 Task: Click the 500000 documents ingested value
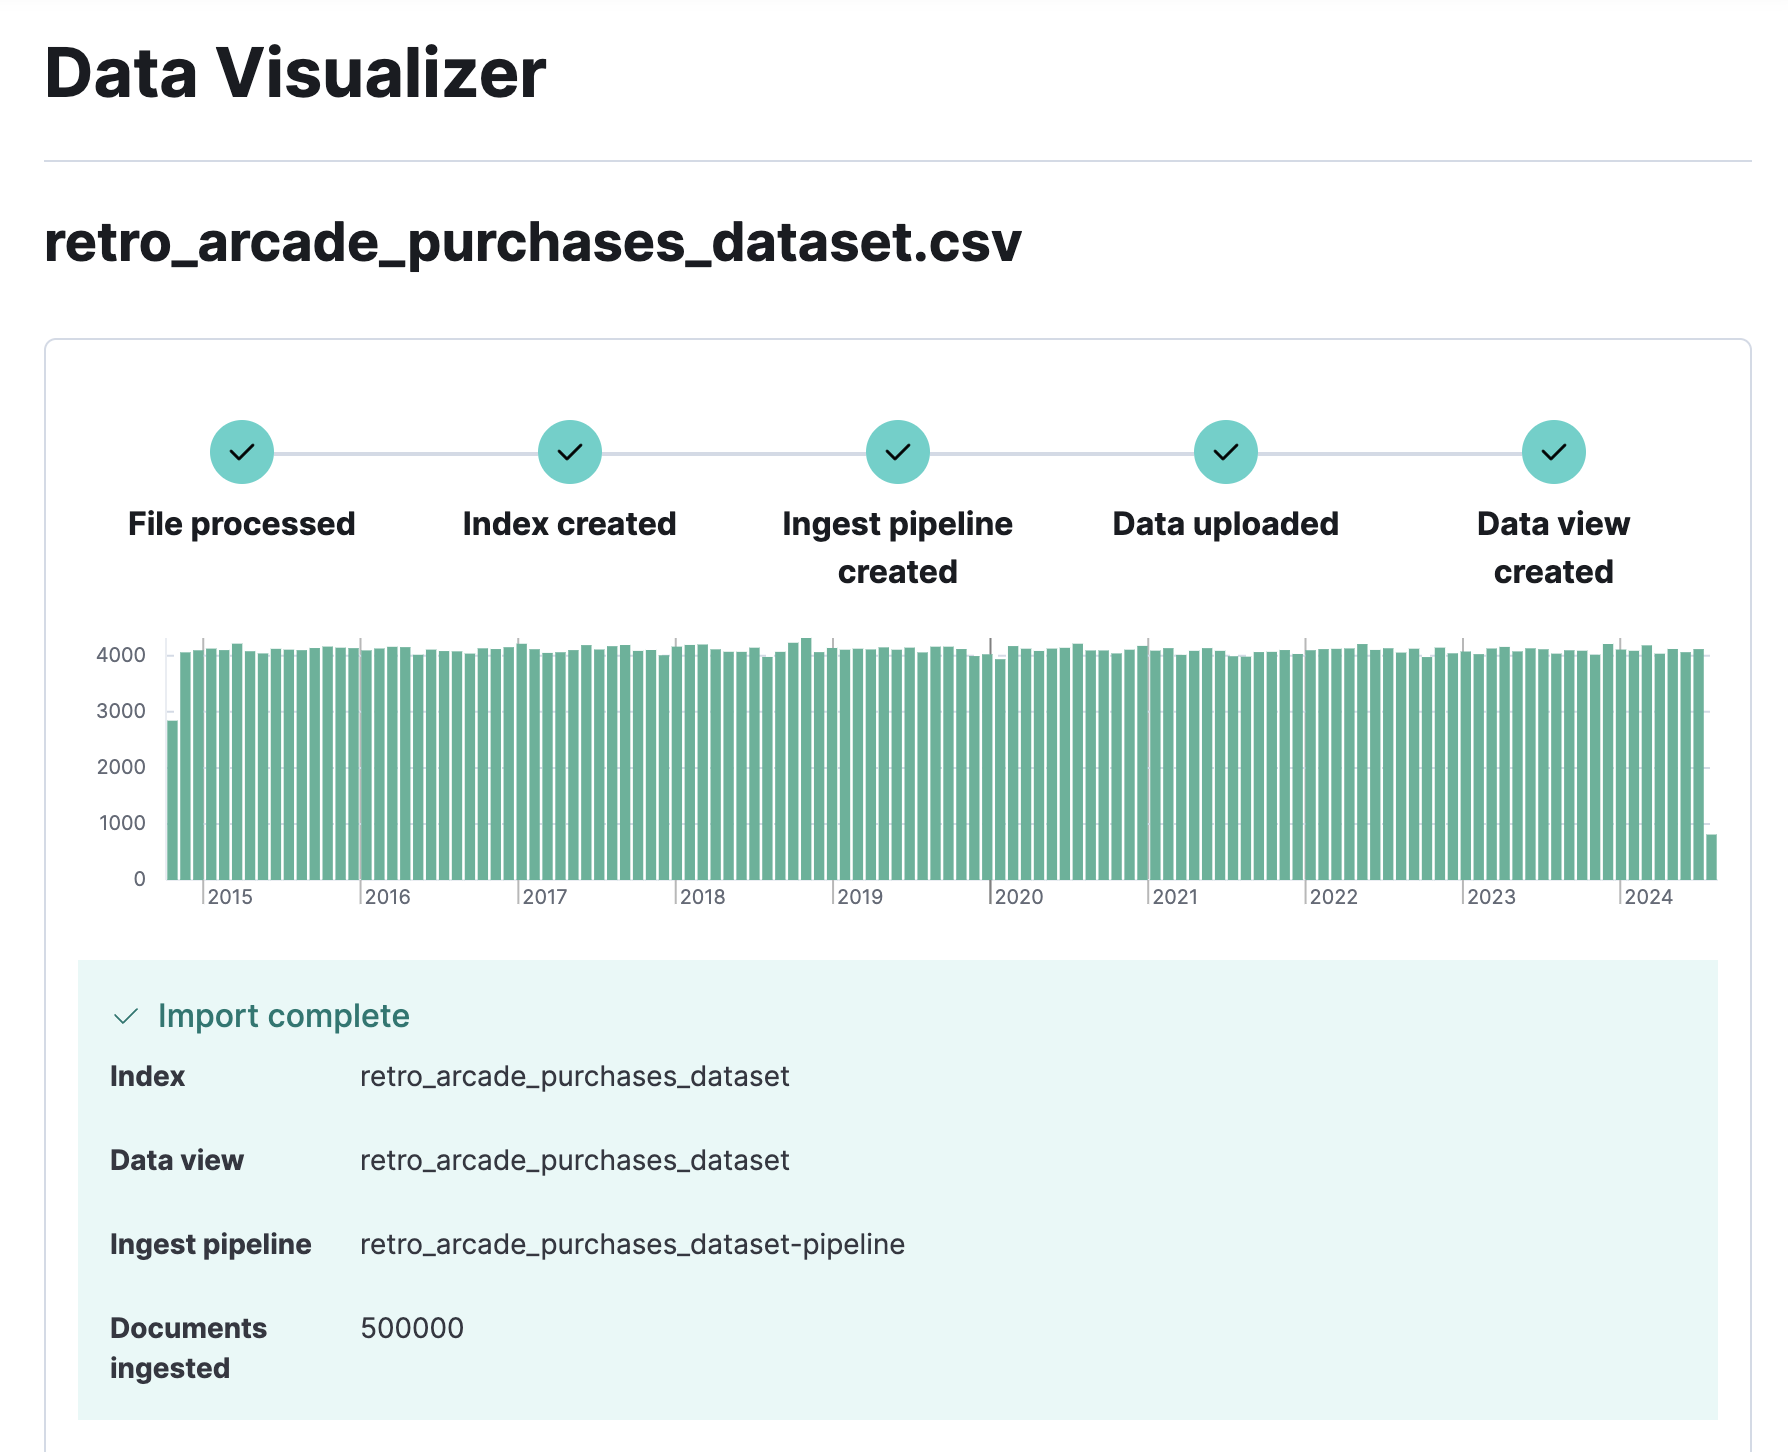[412, 1328]
